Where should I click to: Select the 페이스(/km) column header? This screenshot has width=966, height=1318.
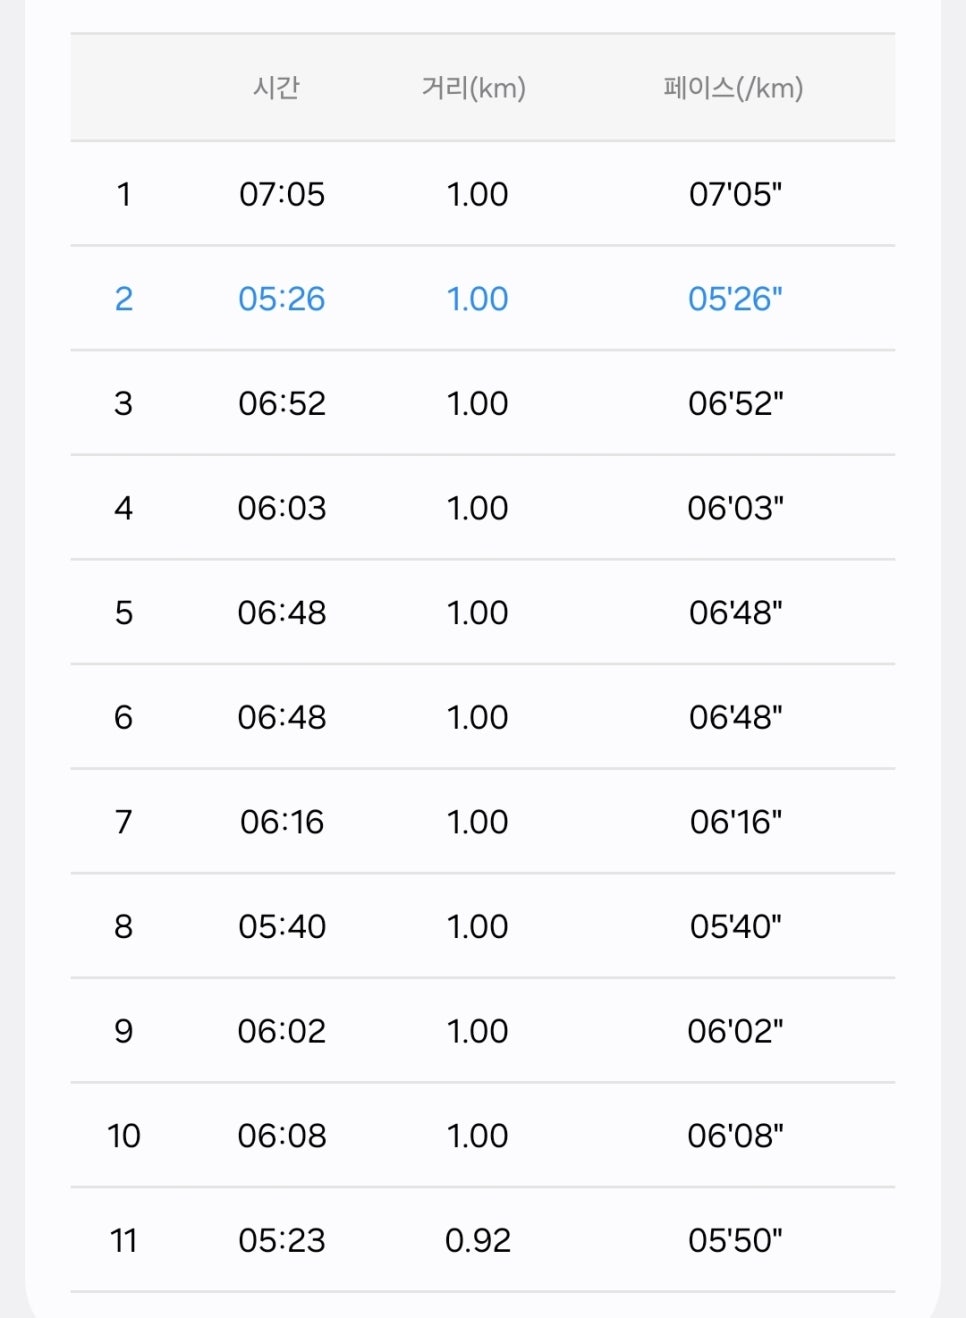tap(733, 88)
